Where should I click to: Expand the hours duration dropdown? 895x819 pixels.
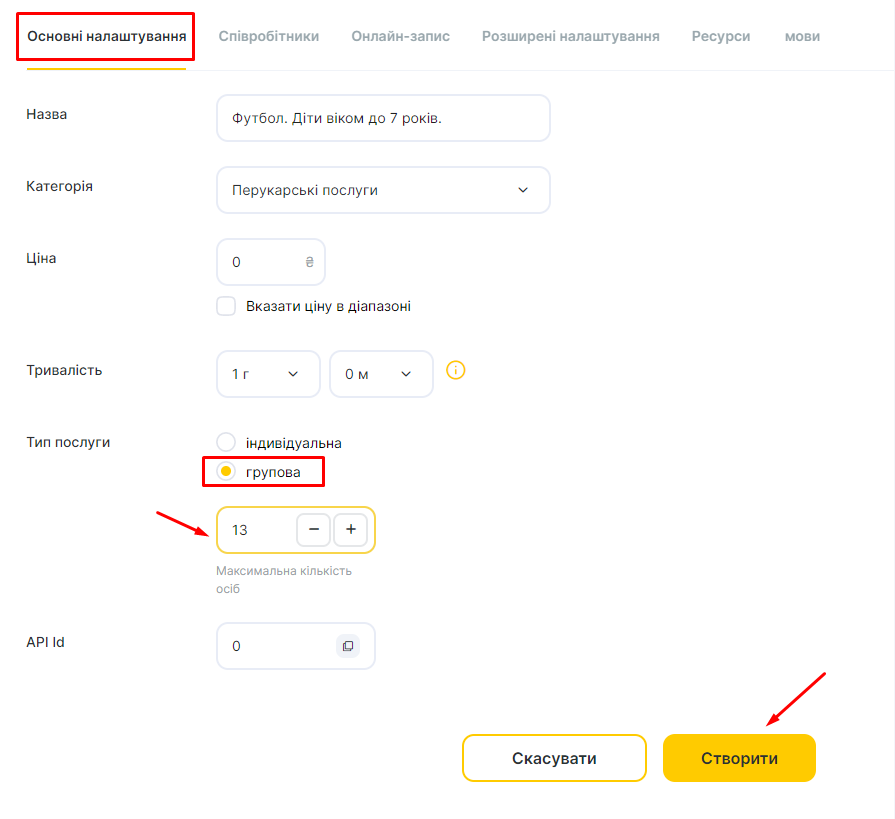point(268,374)
